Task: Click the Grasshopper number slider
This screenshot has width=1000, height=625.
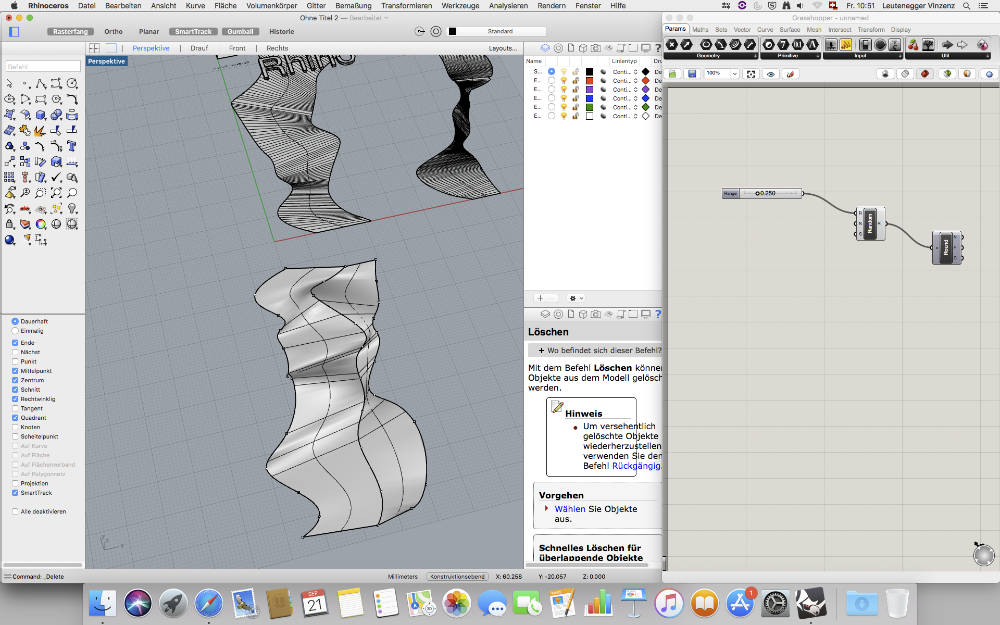Action: pos(762,193)
